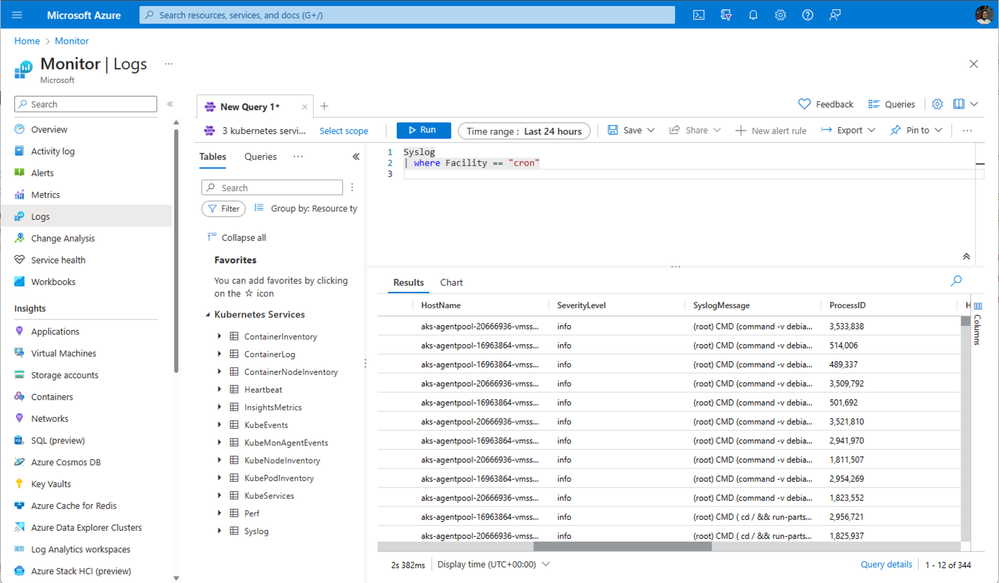This screenshot has height=583, width=999.
Task: Click Select scope link
Action: 343,131
